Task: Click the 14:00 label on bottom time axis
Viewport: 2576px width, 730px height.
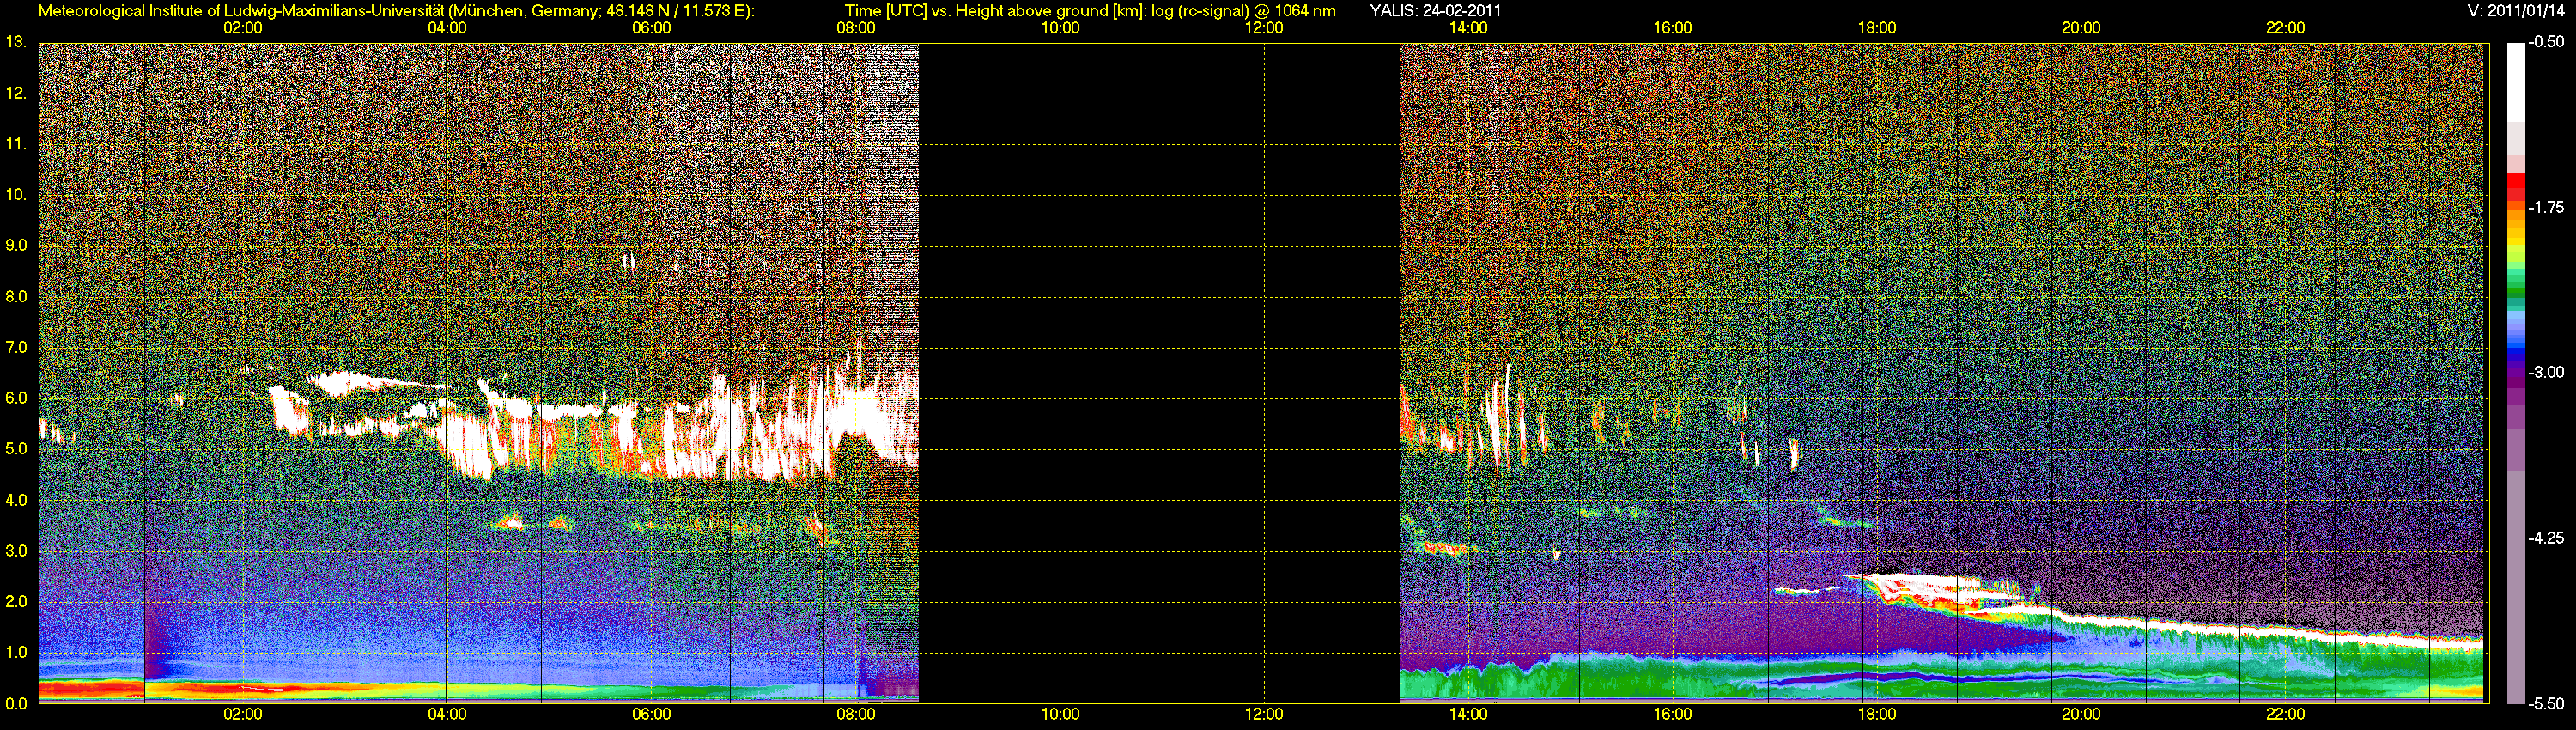Action: [1468, 714]
